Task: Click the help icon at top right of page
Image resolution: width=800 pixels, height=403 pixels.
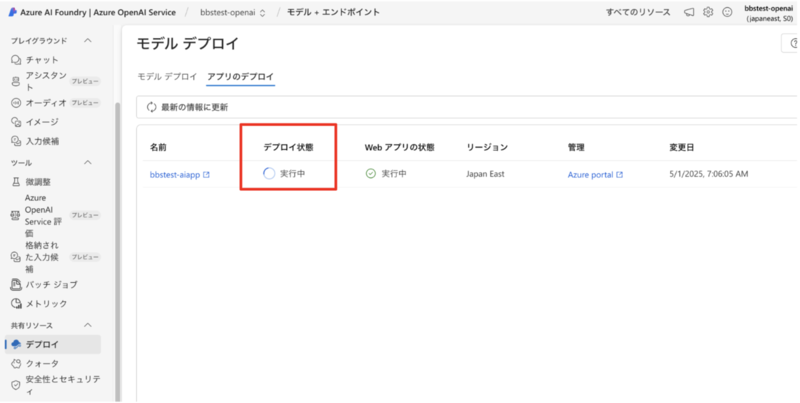Action: (x=794, y=44)
